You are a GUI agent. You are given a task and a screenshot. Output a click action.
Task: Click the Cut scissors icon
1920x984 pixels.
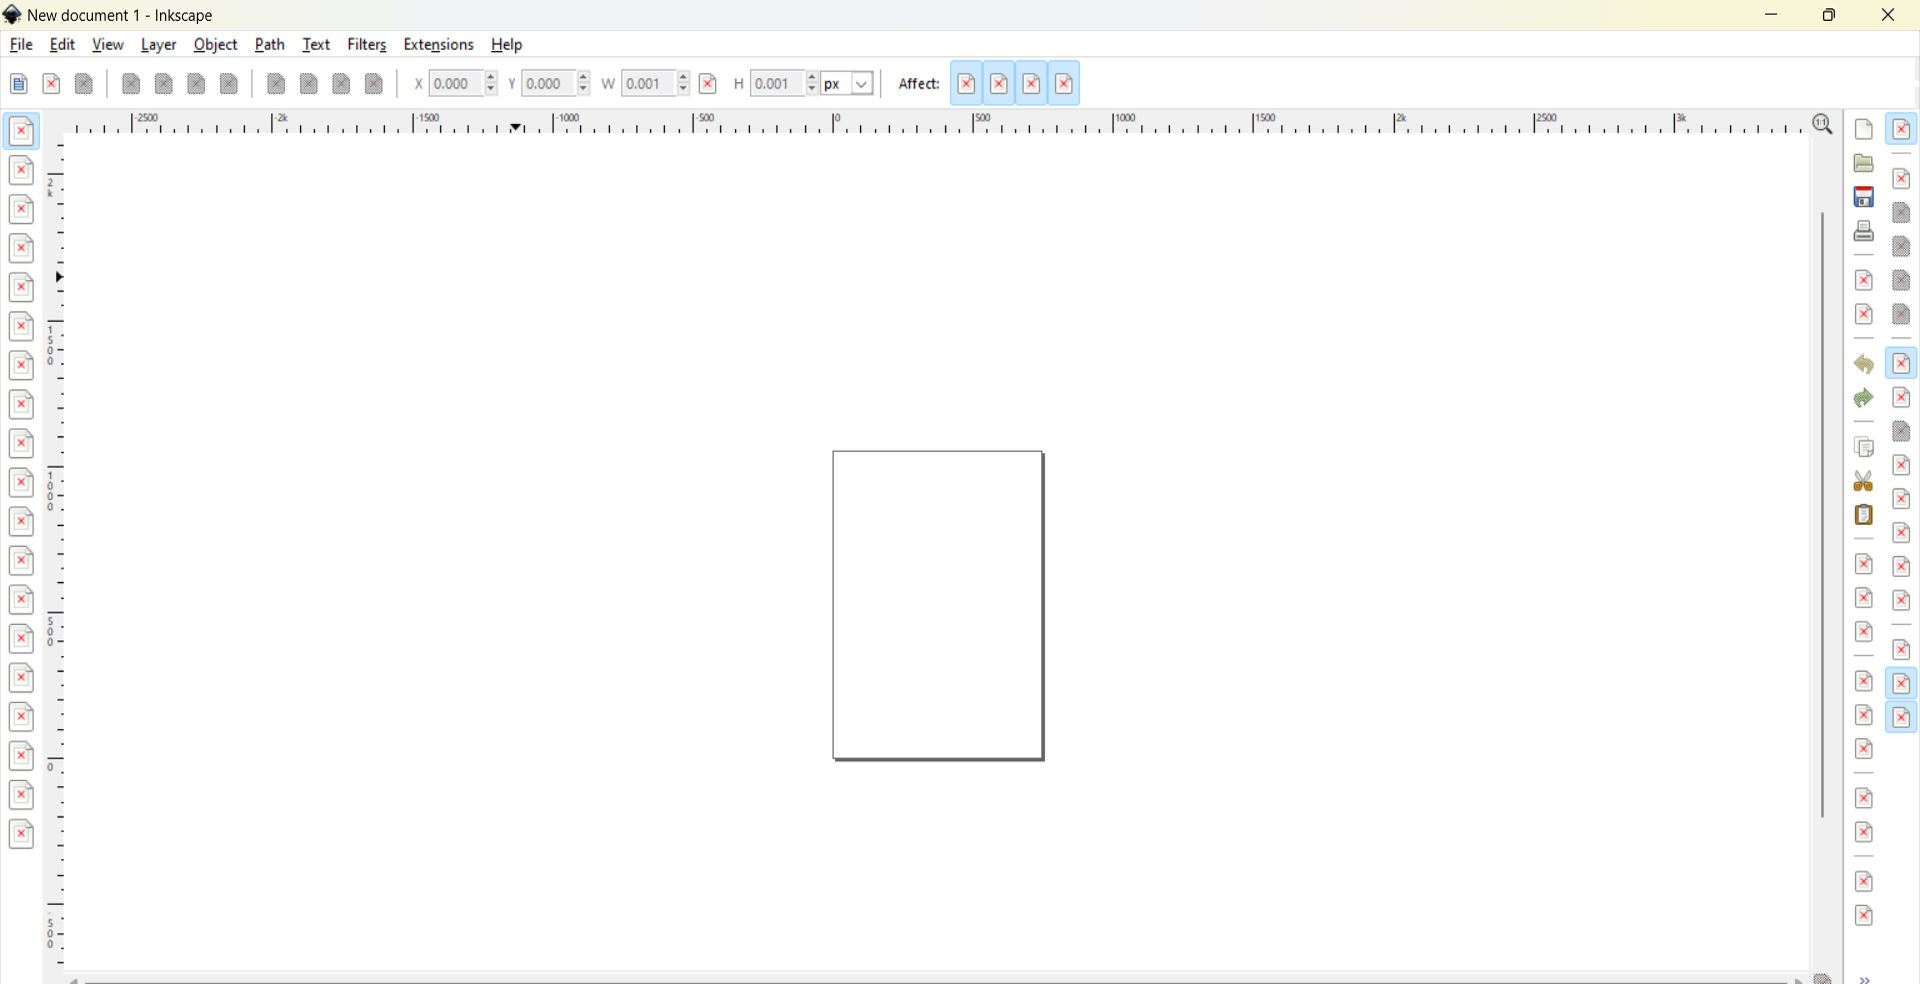click(1864, 481)
